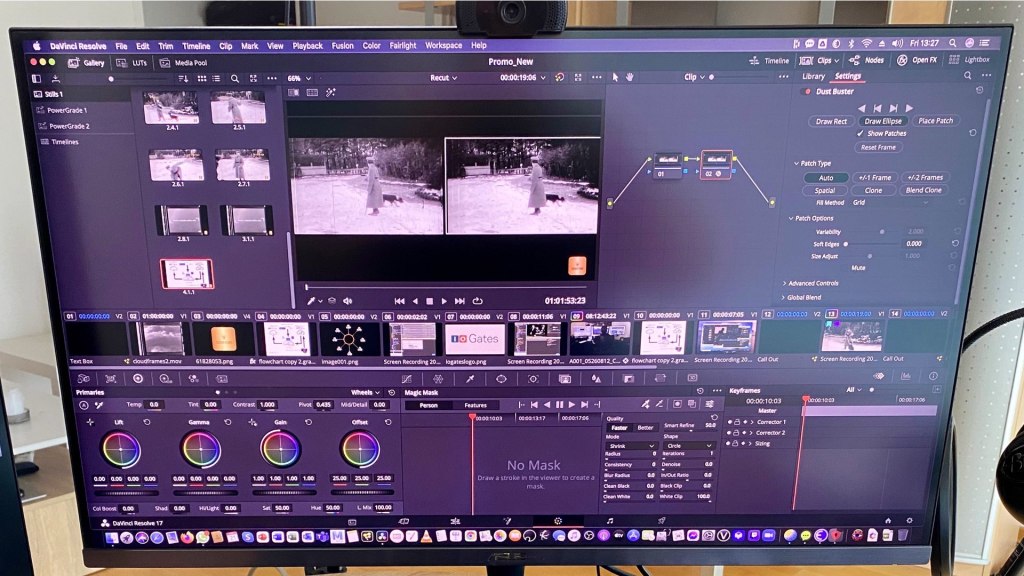Open the viewer zoom 66% dropdown

(x=300, y=78)
